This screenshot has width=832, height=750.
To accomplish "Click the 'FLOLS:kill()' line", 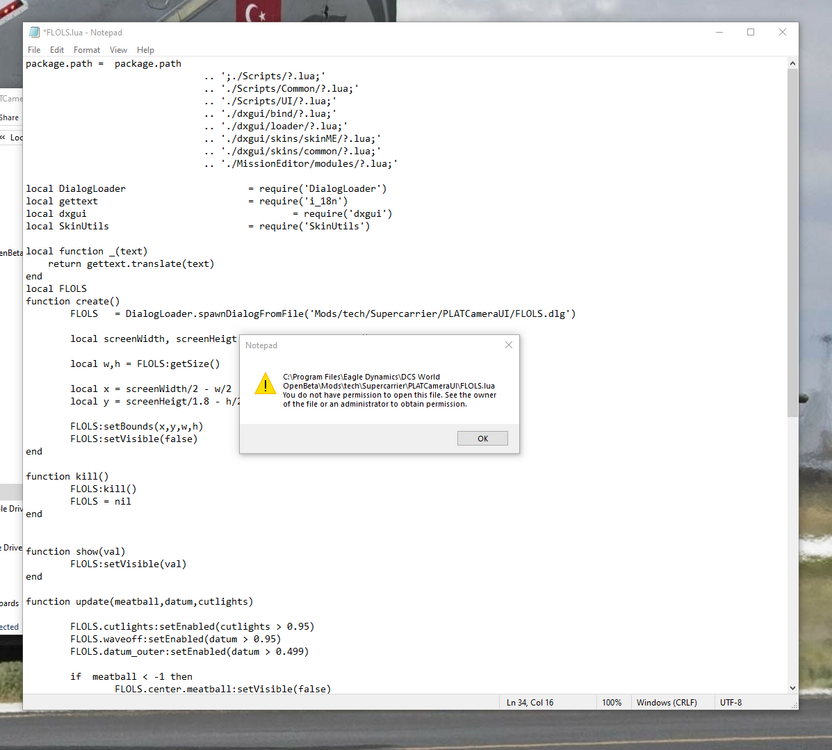I will tap(103, 489).
